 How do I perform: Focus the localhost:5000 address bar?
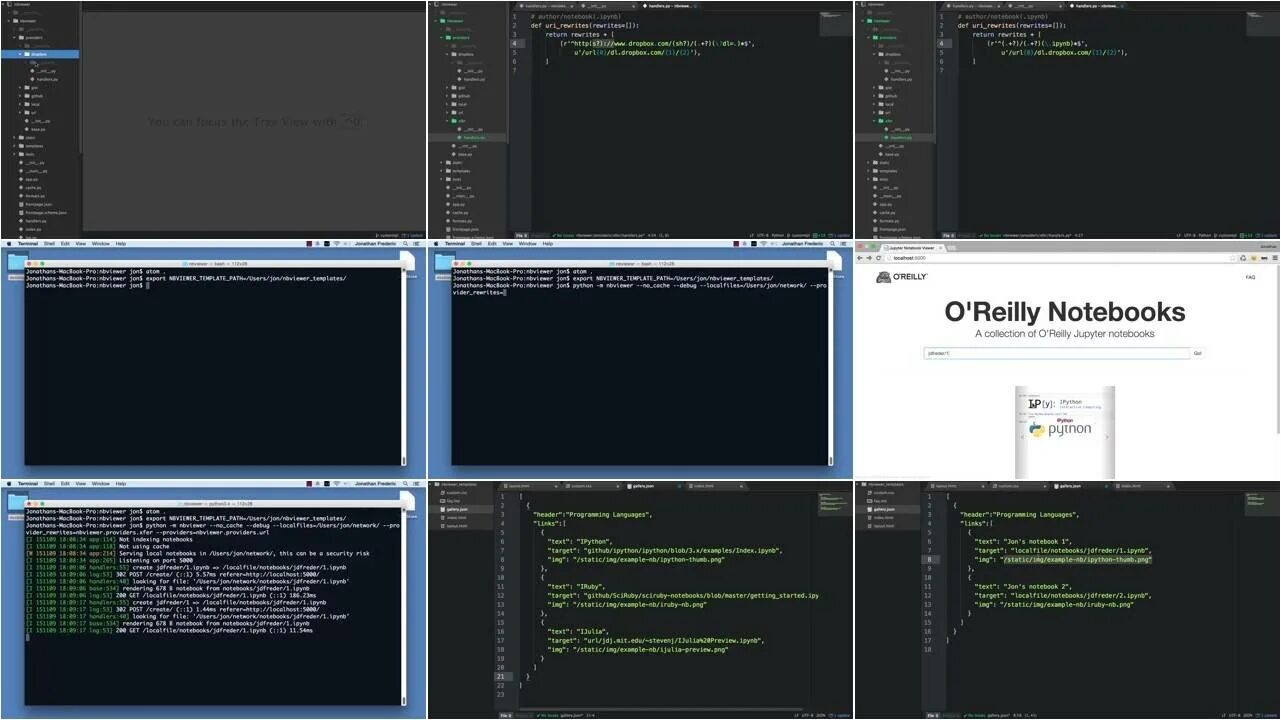click(x=1058, y=257)
